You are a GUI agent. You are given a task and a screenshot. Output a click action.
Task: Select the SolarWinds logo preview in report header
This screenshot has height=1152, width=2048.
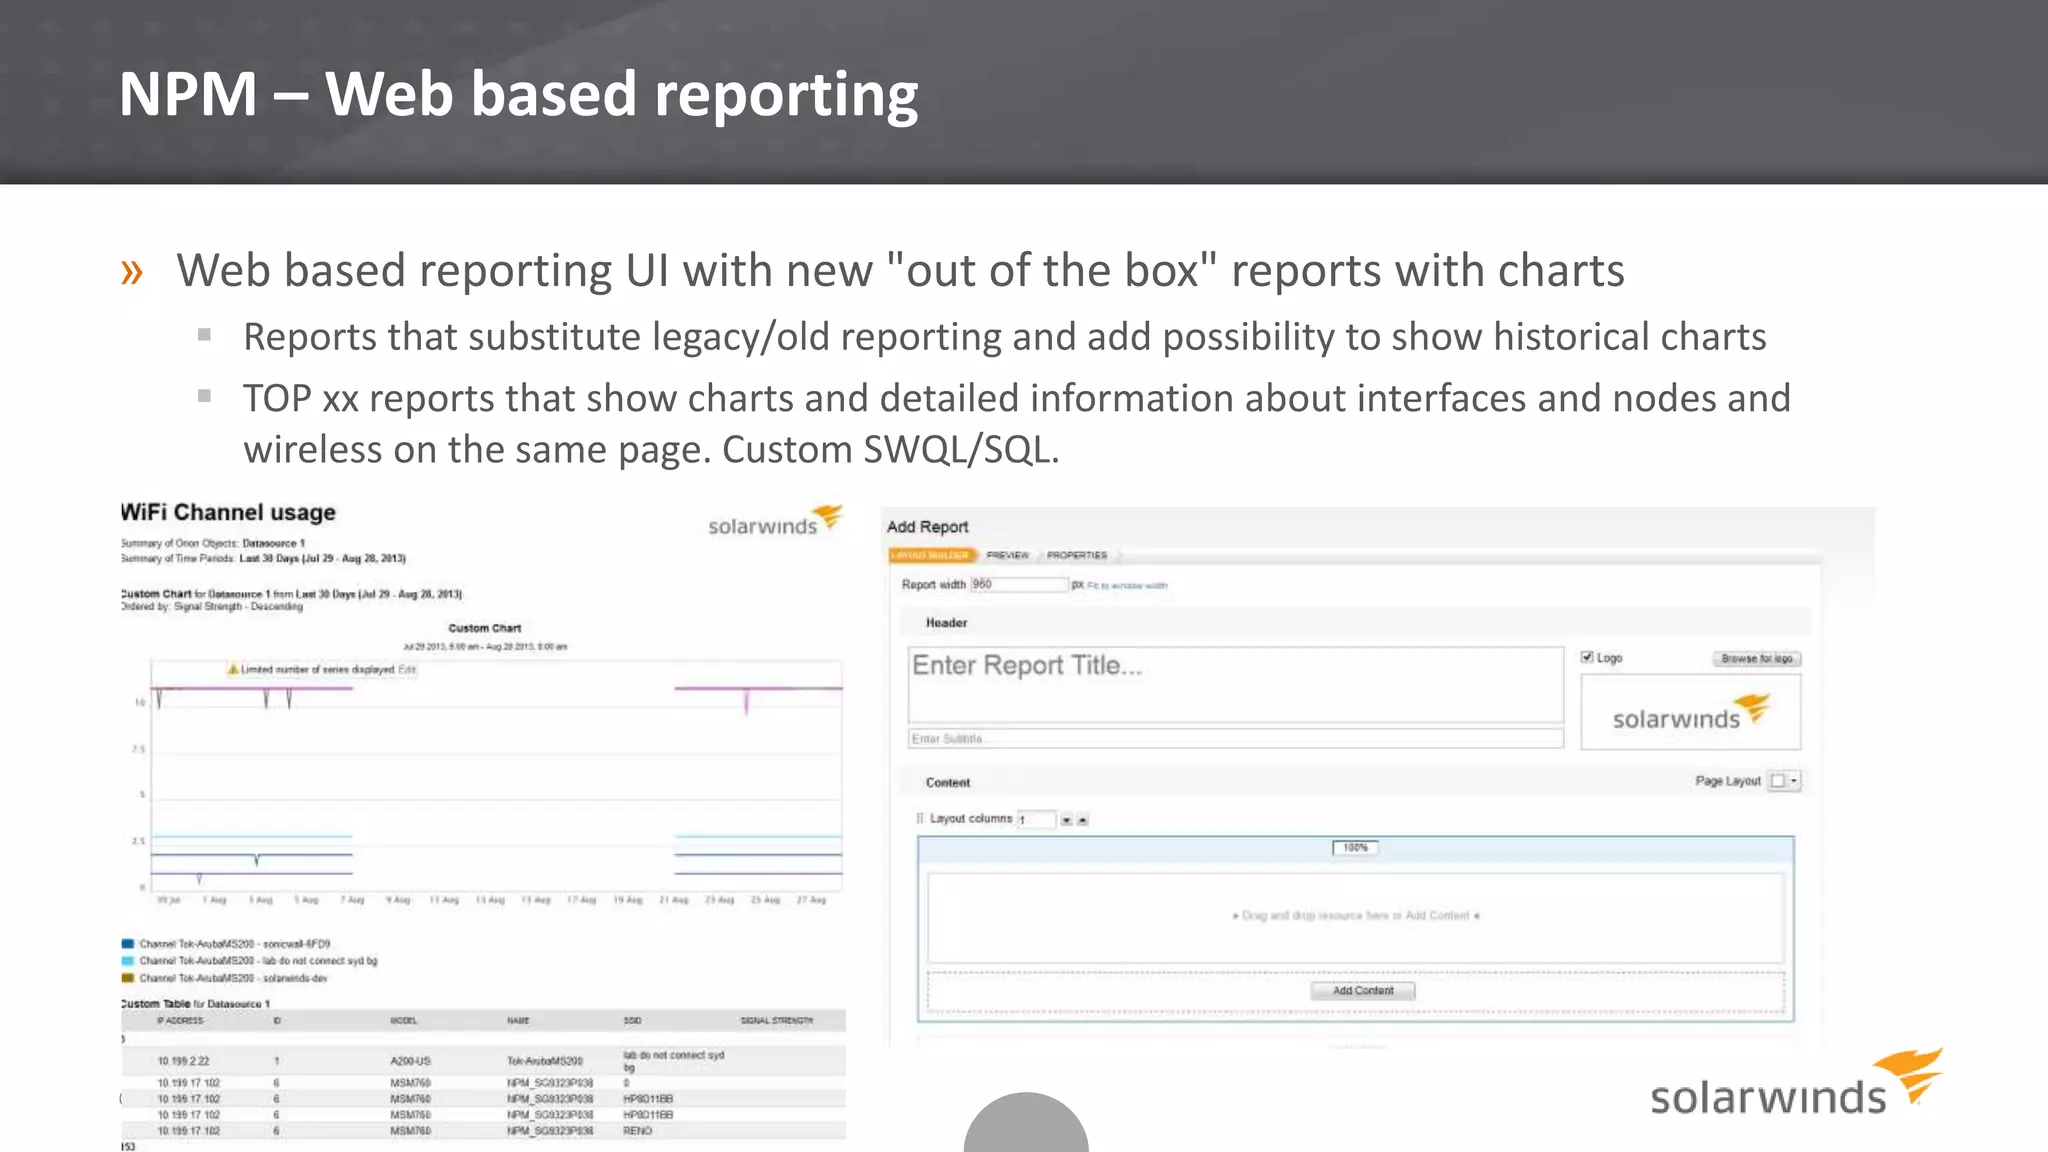point(1690,712)
